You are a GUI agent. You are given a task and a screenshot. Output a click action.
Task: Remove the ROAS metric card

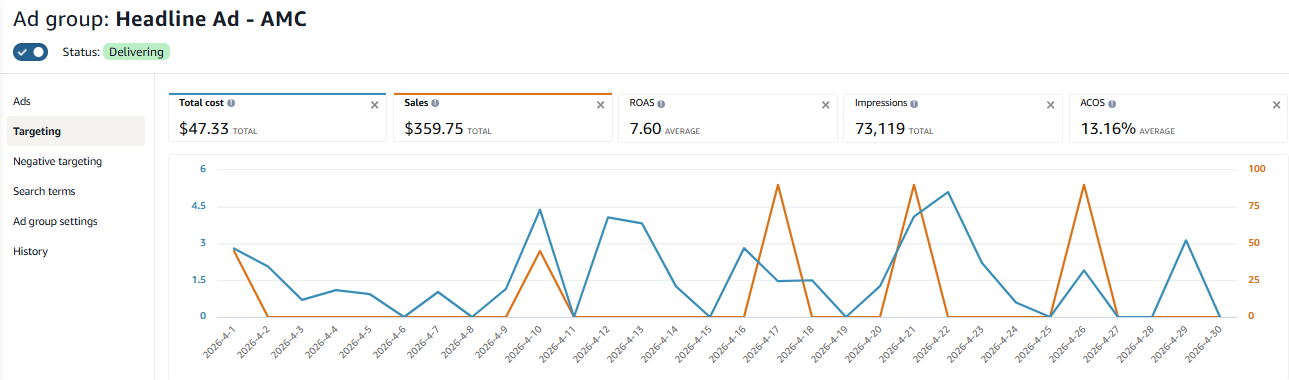coord(826,105)
